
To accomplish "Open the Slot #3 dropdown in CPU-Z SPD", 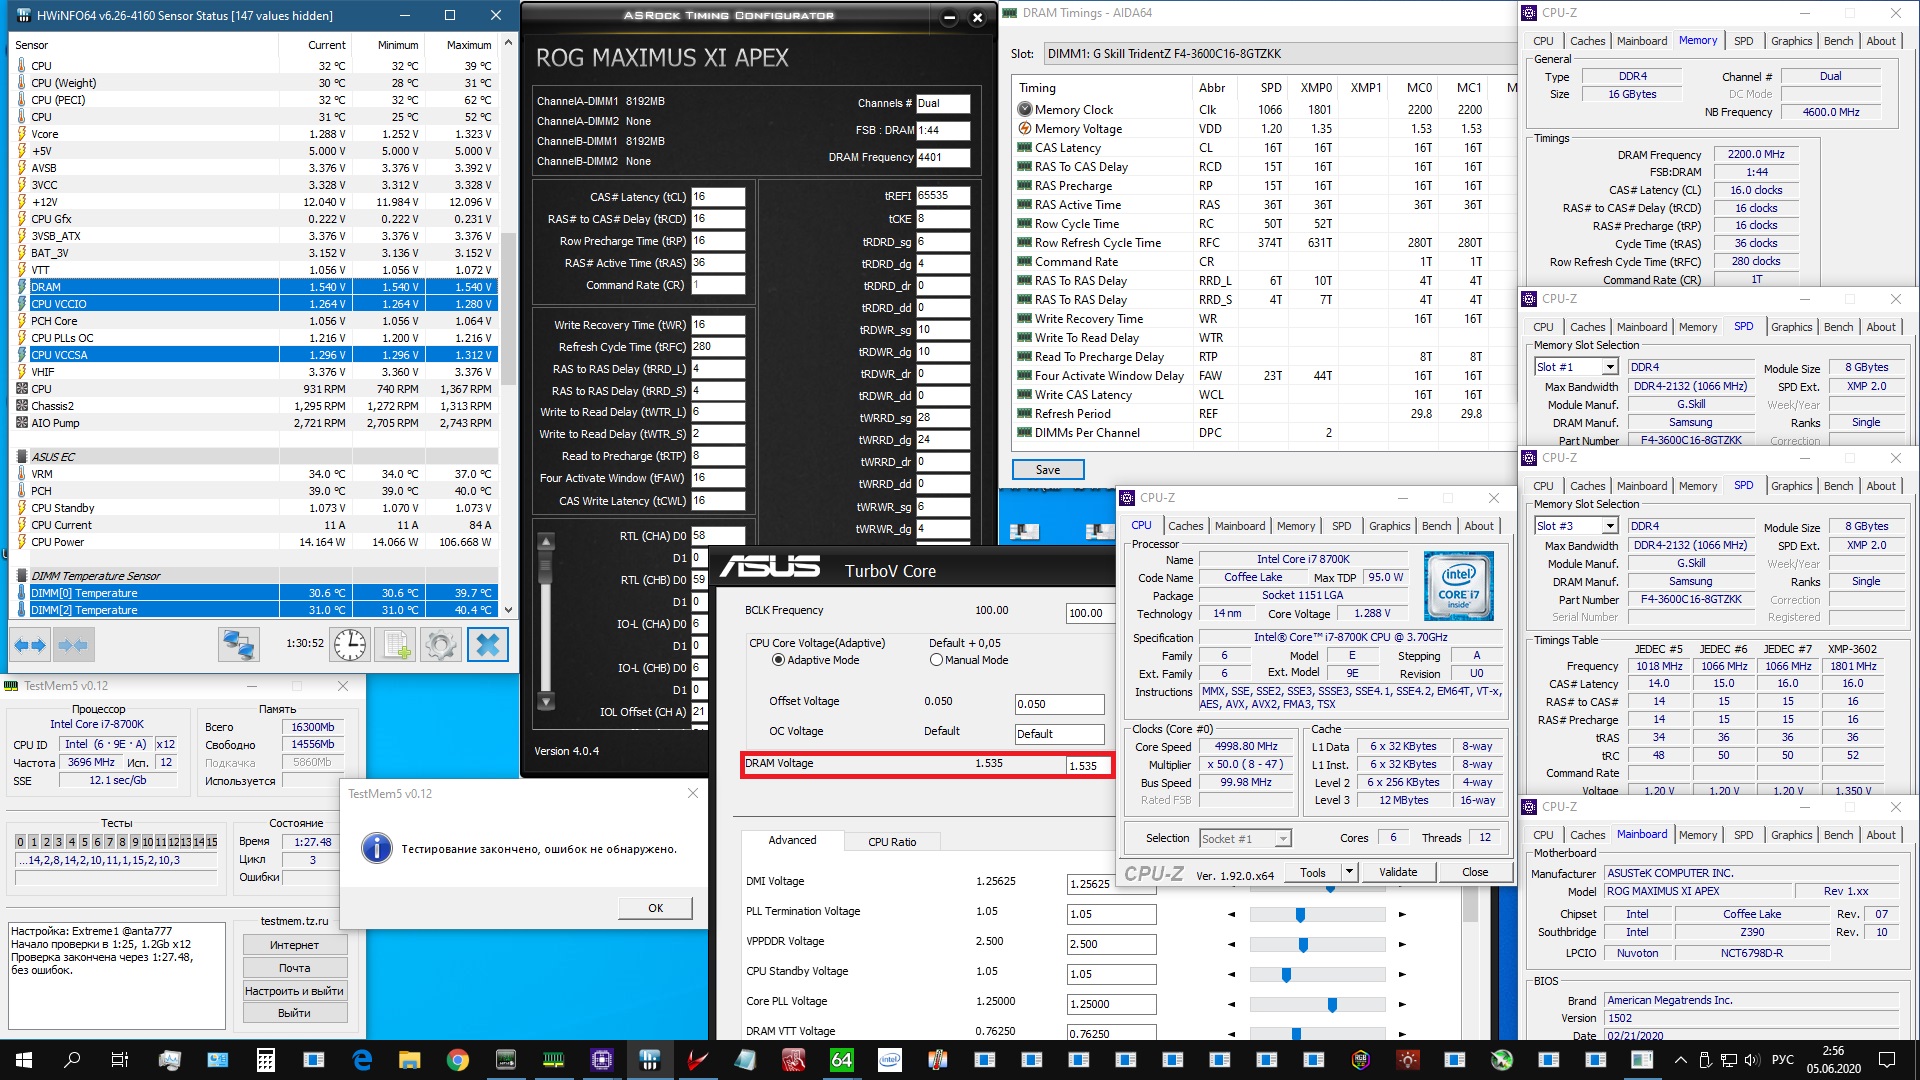I will pyautogui.click(x=1609, y=526).
